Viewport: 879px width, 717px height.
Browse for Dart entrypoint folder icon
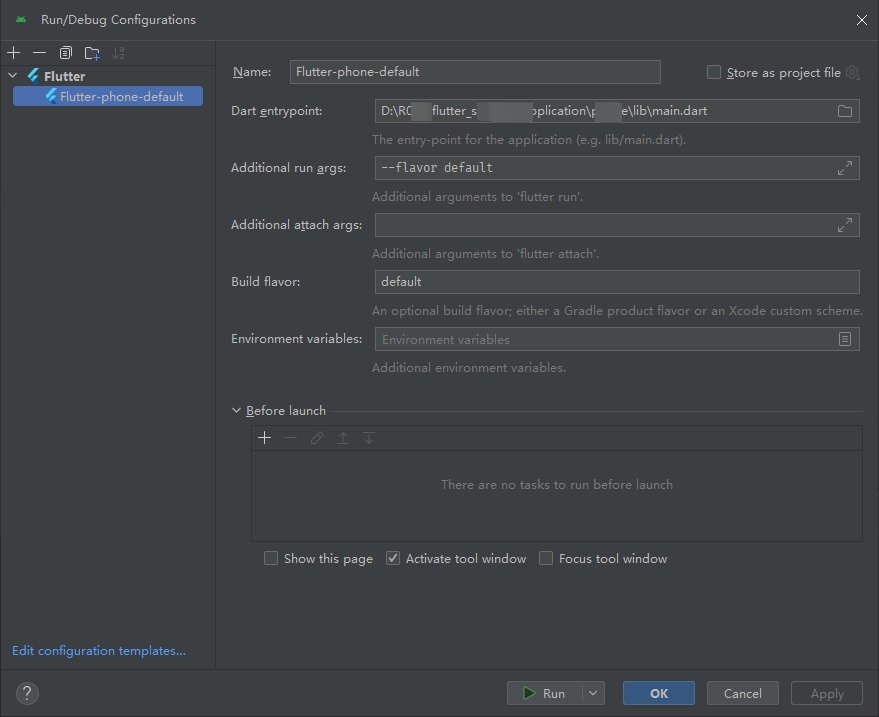click(x=845, y=111)
